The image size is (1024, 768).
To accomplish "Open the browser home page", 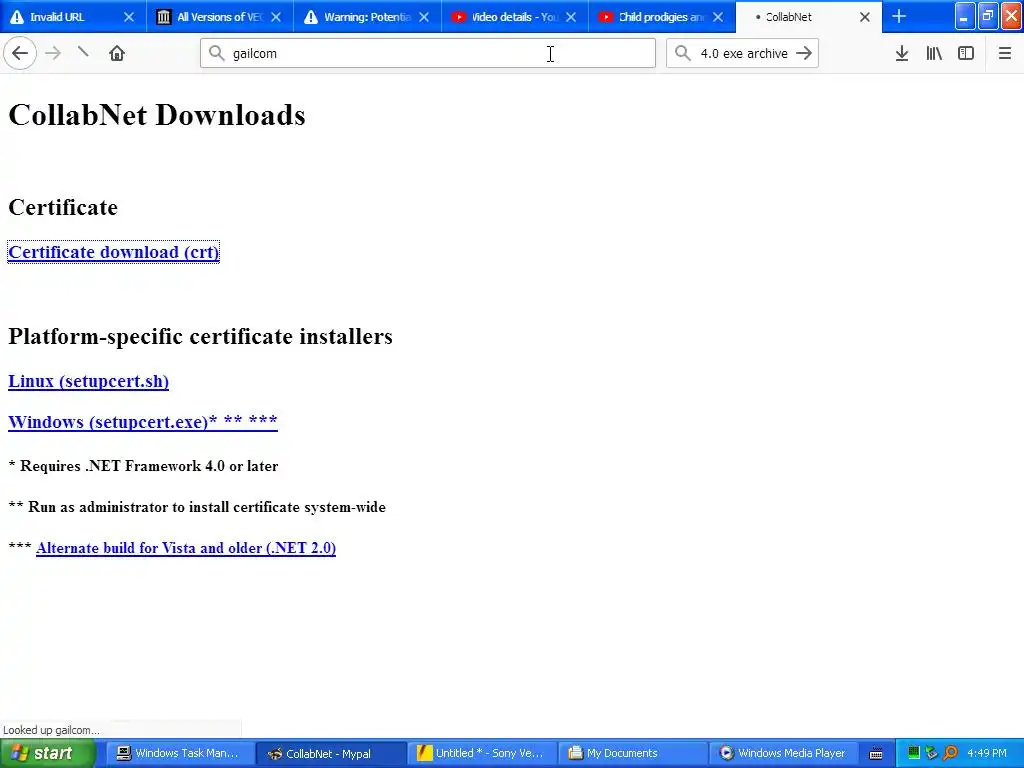I will pyautogui.click(x=117, y=54).
